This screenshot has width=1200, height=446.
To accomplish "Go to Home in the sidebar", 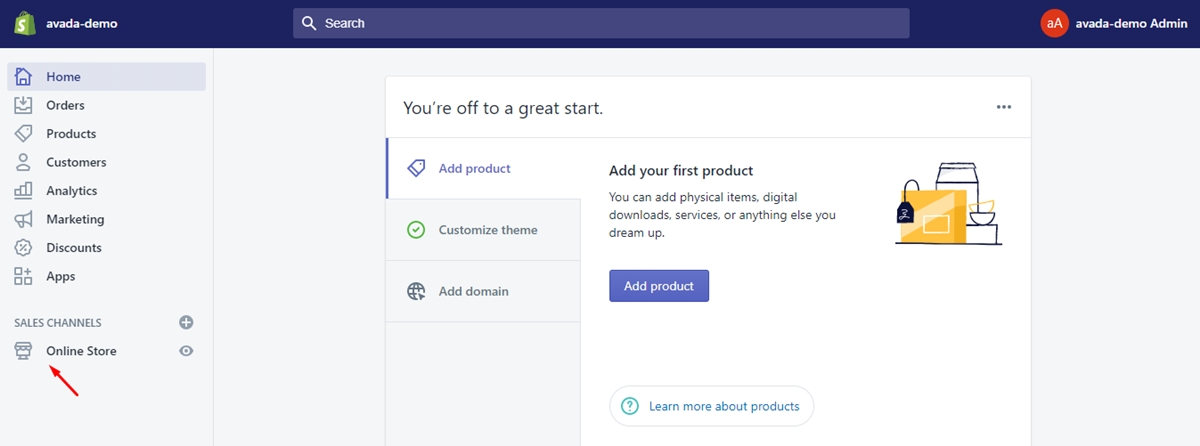I will click(107, 77).
